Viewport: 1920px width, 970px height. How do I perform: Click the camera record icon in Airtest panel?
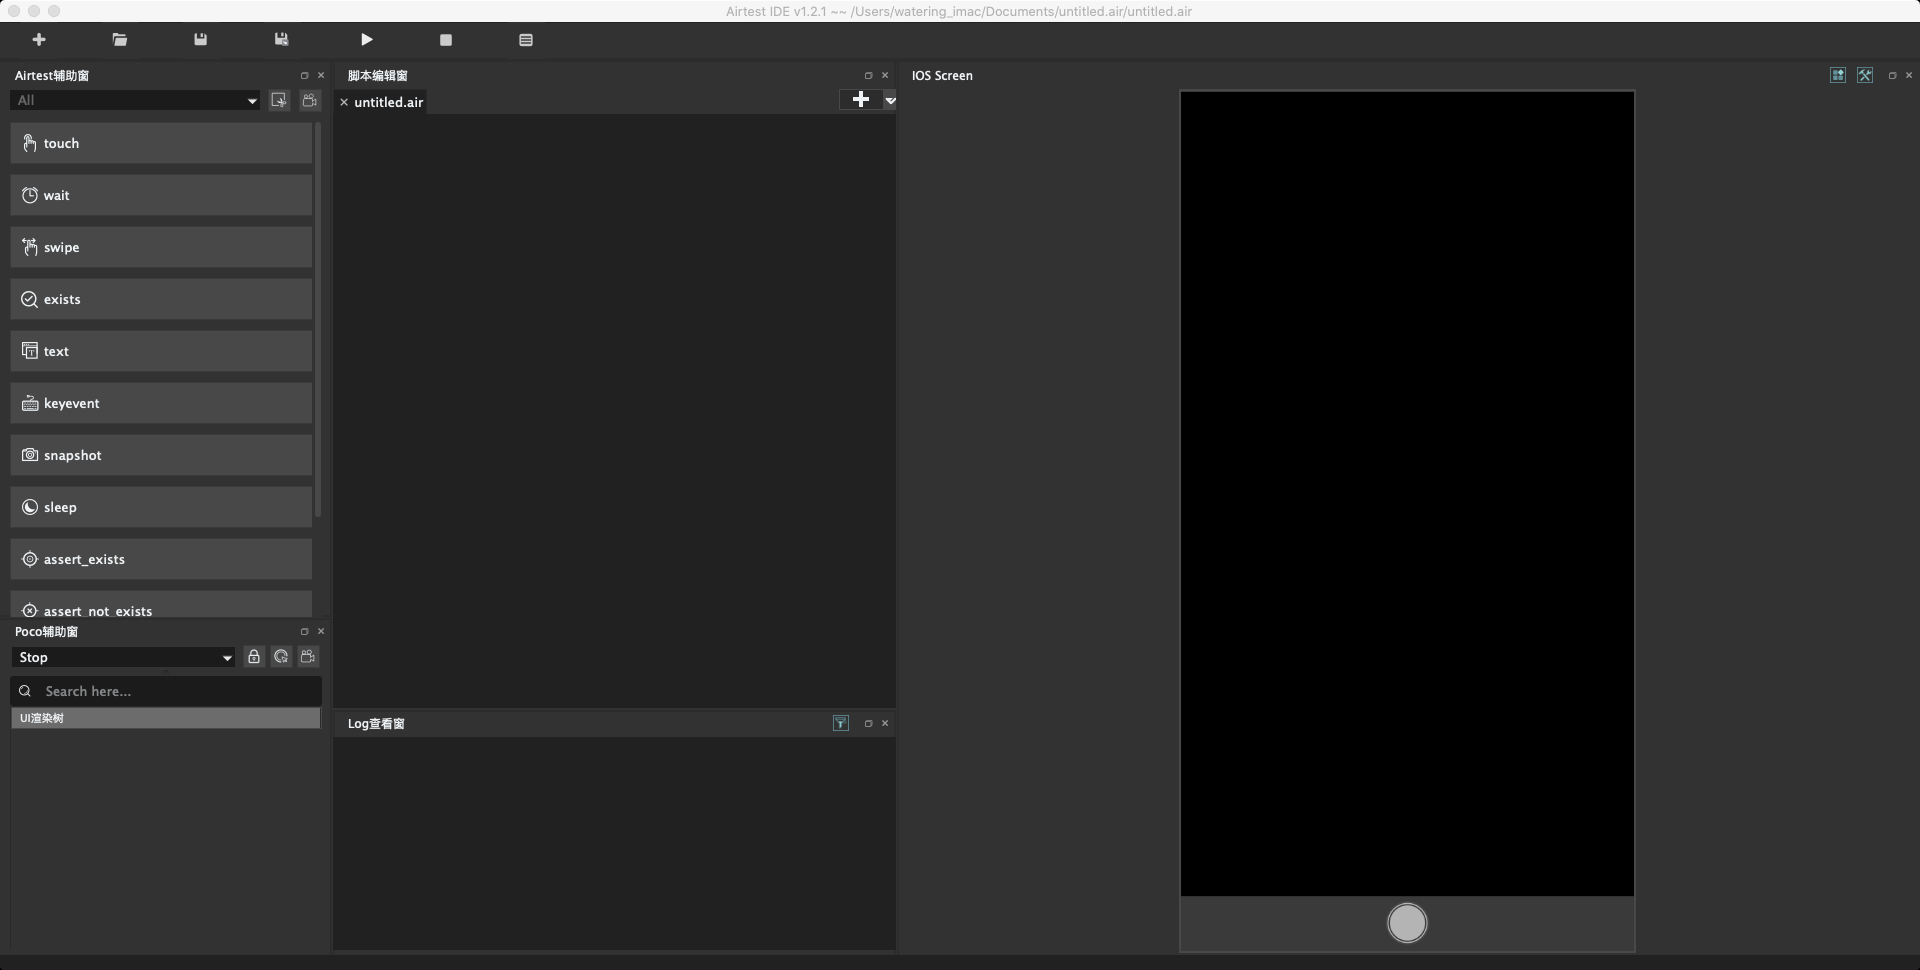coord(310,100)
